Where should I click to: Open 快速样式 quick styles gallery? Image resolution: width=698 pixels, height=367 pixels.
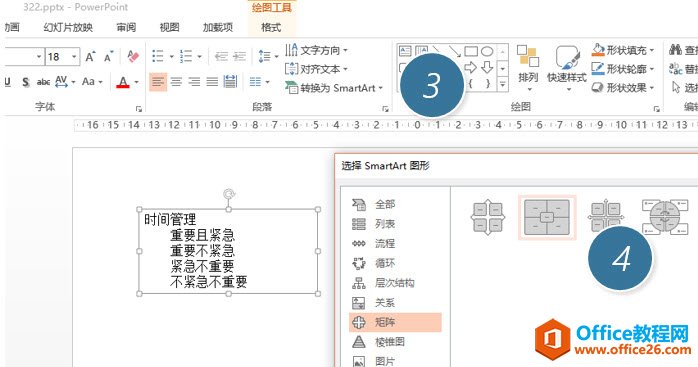click(x=567, y=67)
